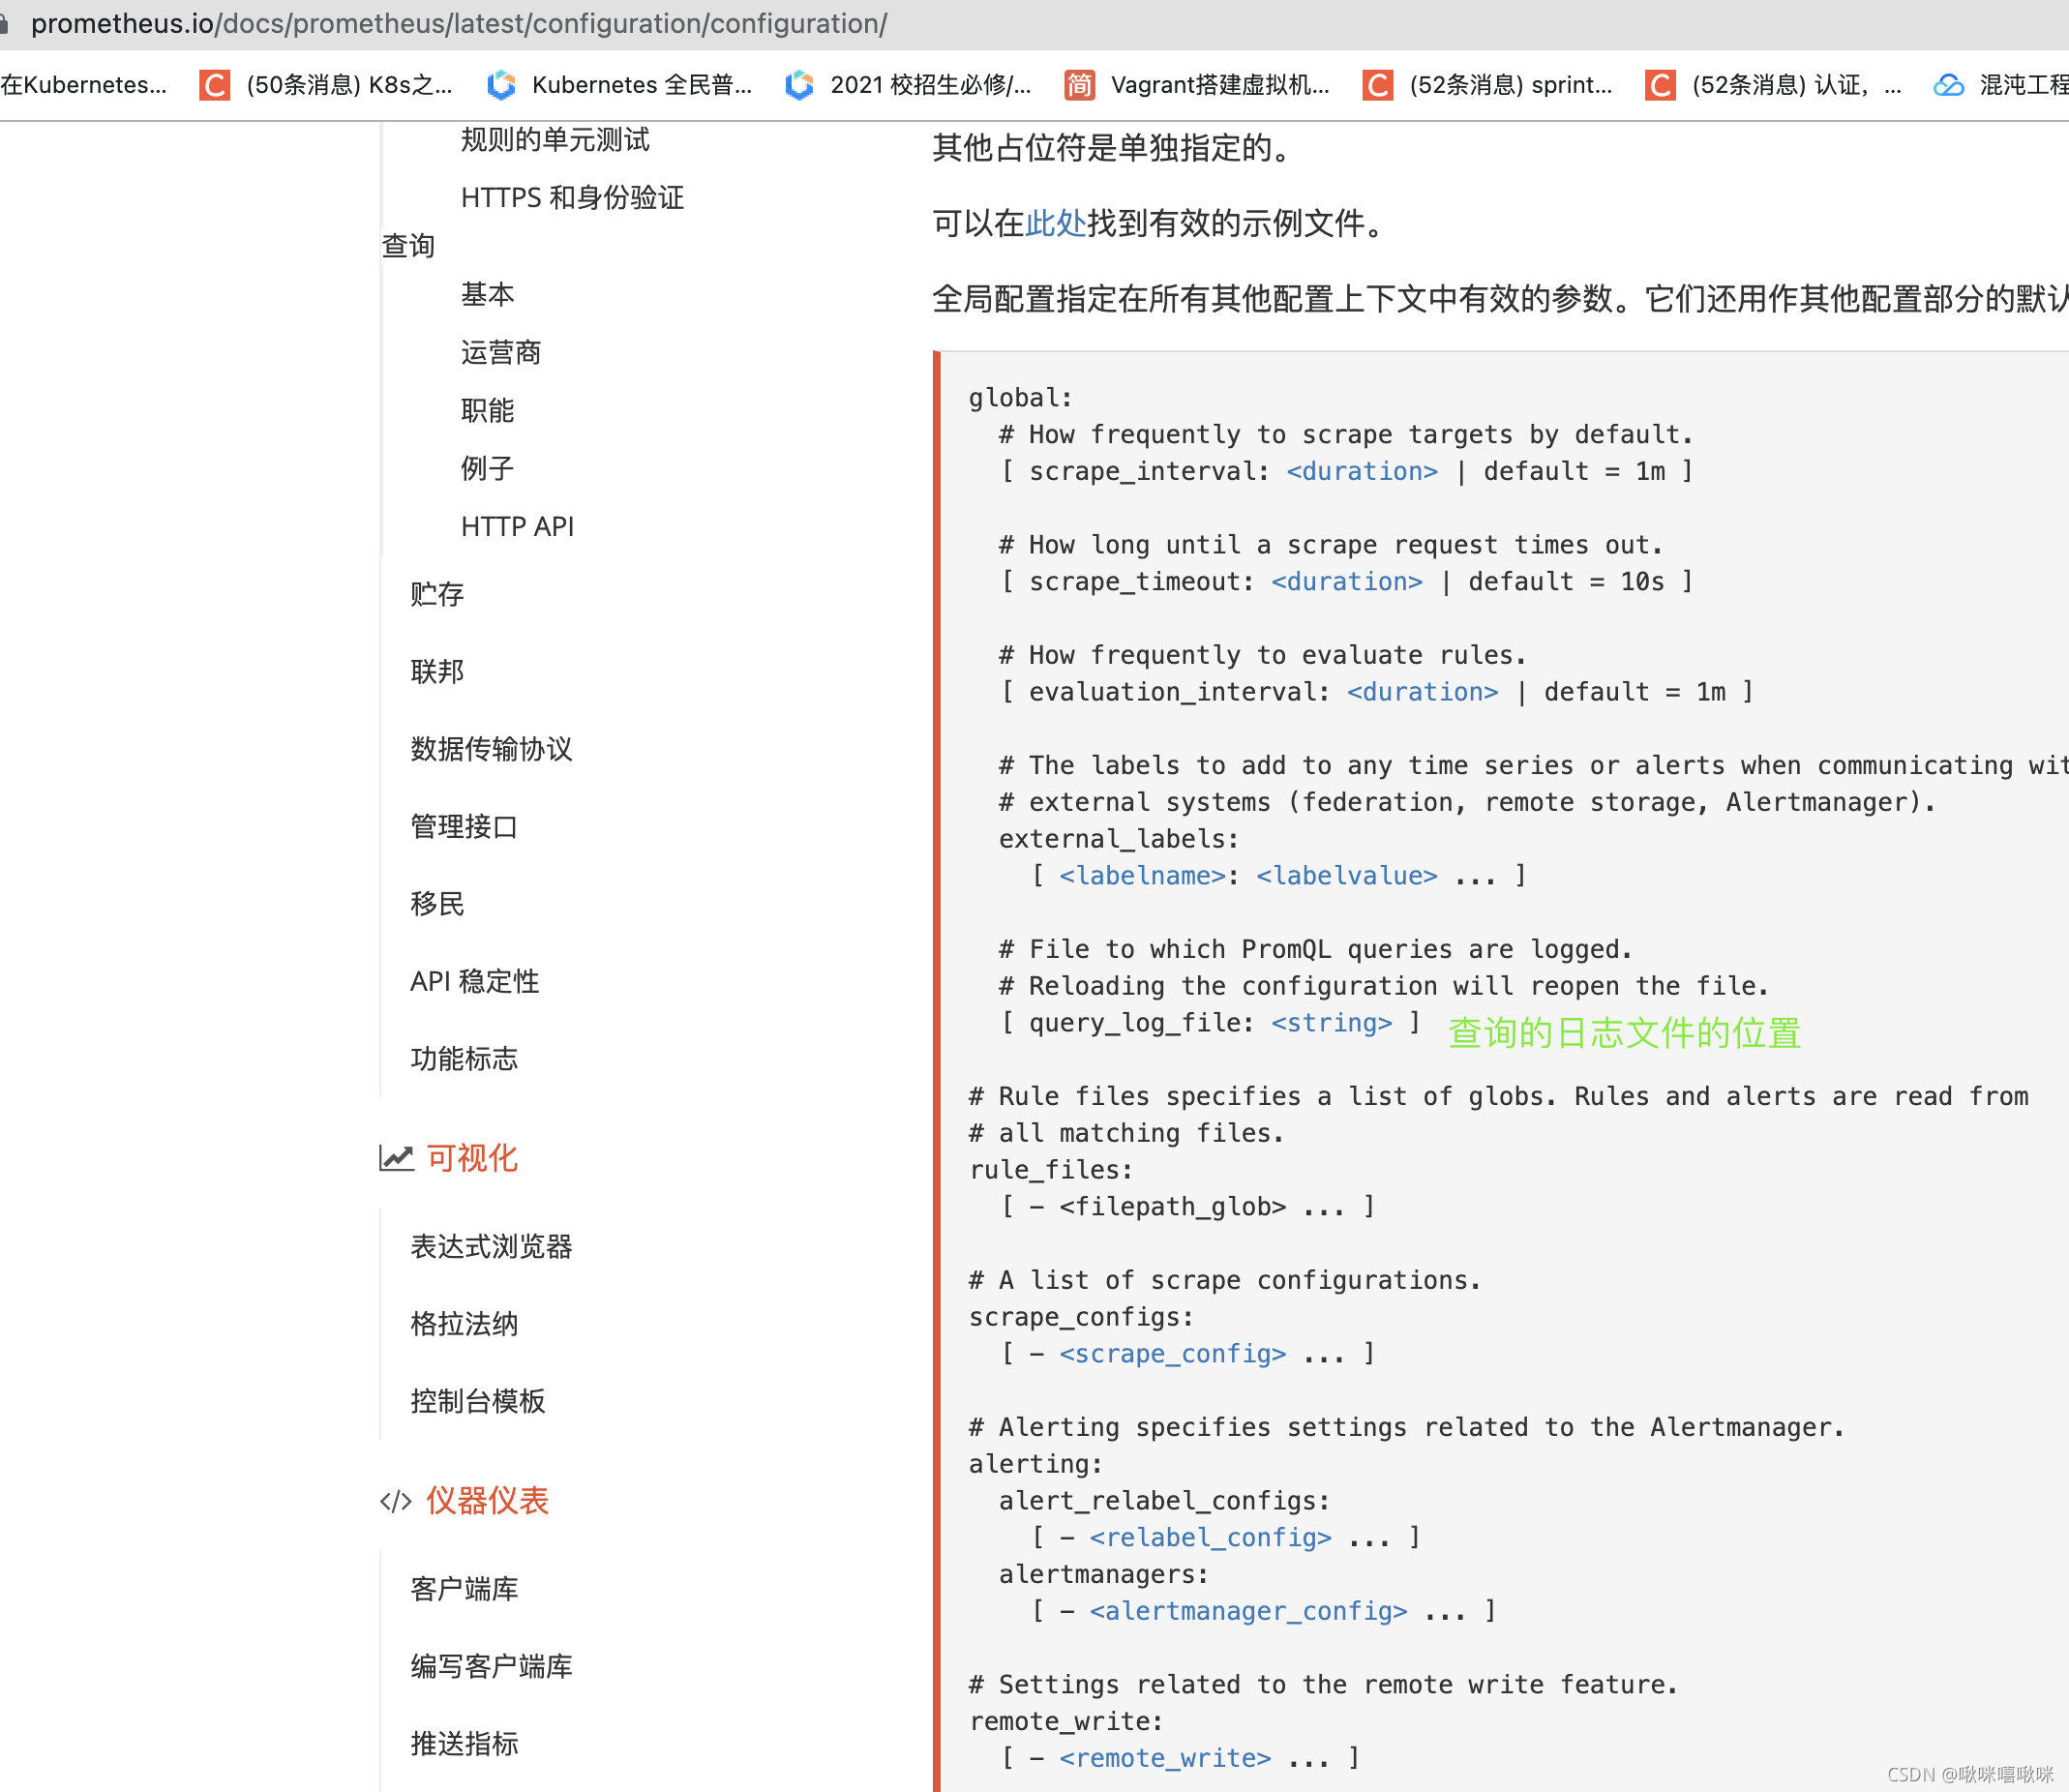Open the 认证 bookmark's red C icon

(x=1661, y=85)
